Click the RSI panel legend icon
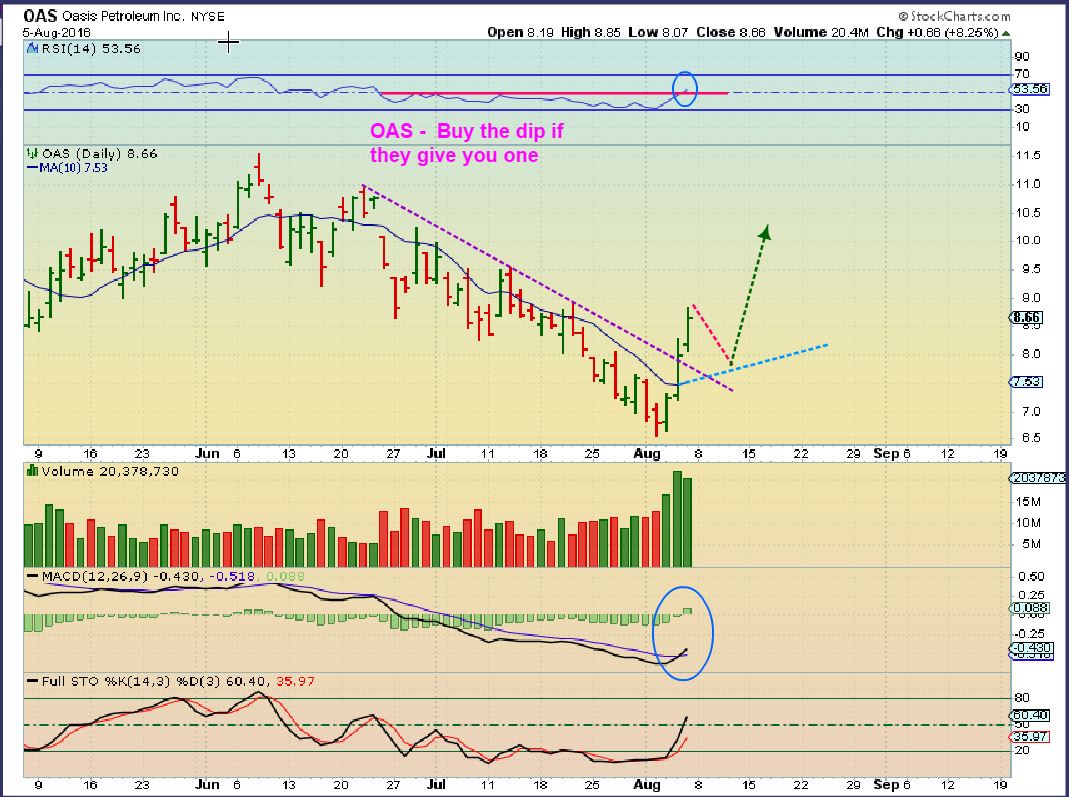1069x797 pixels. coord(32,48)
